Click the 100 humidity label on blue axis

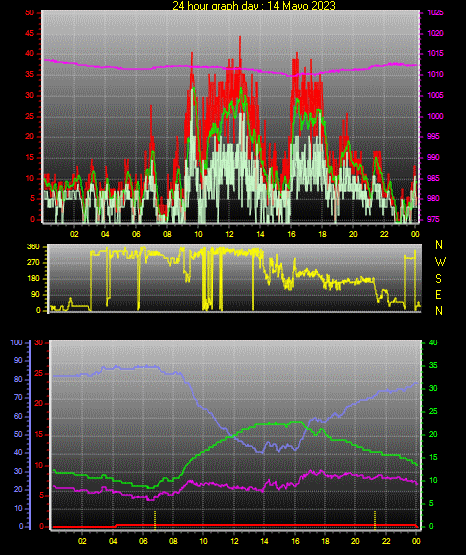16,342
